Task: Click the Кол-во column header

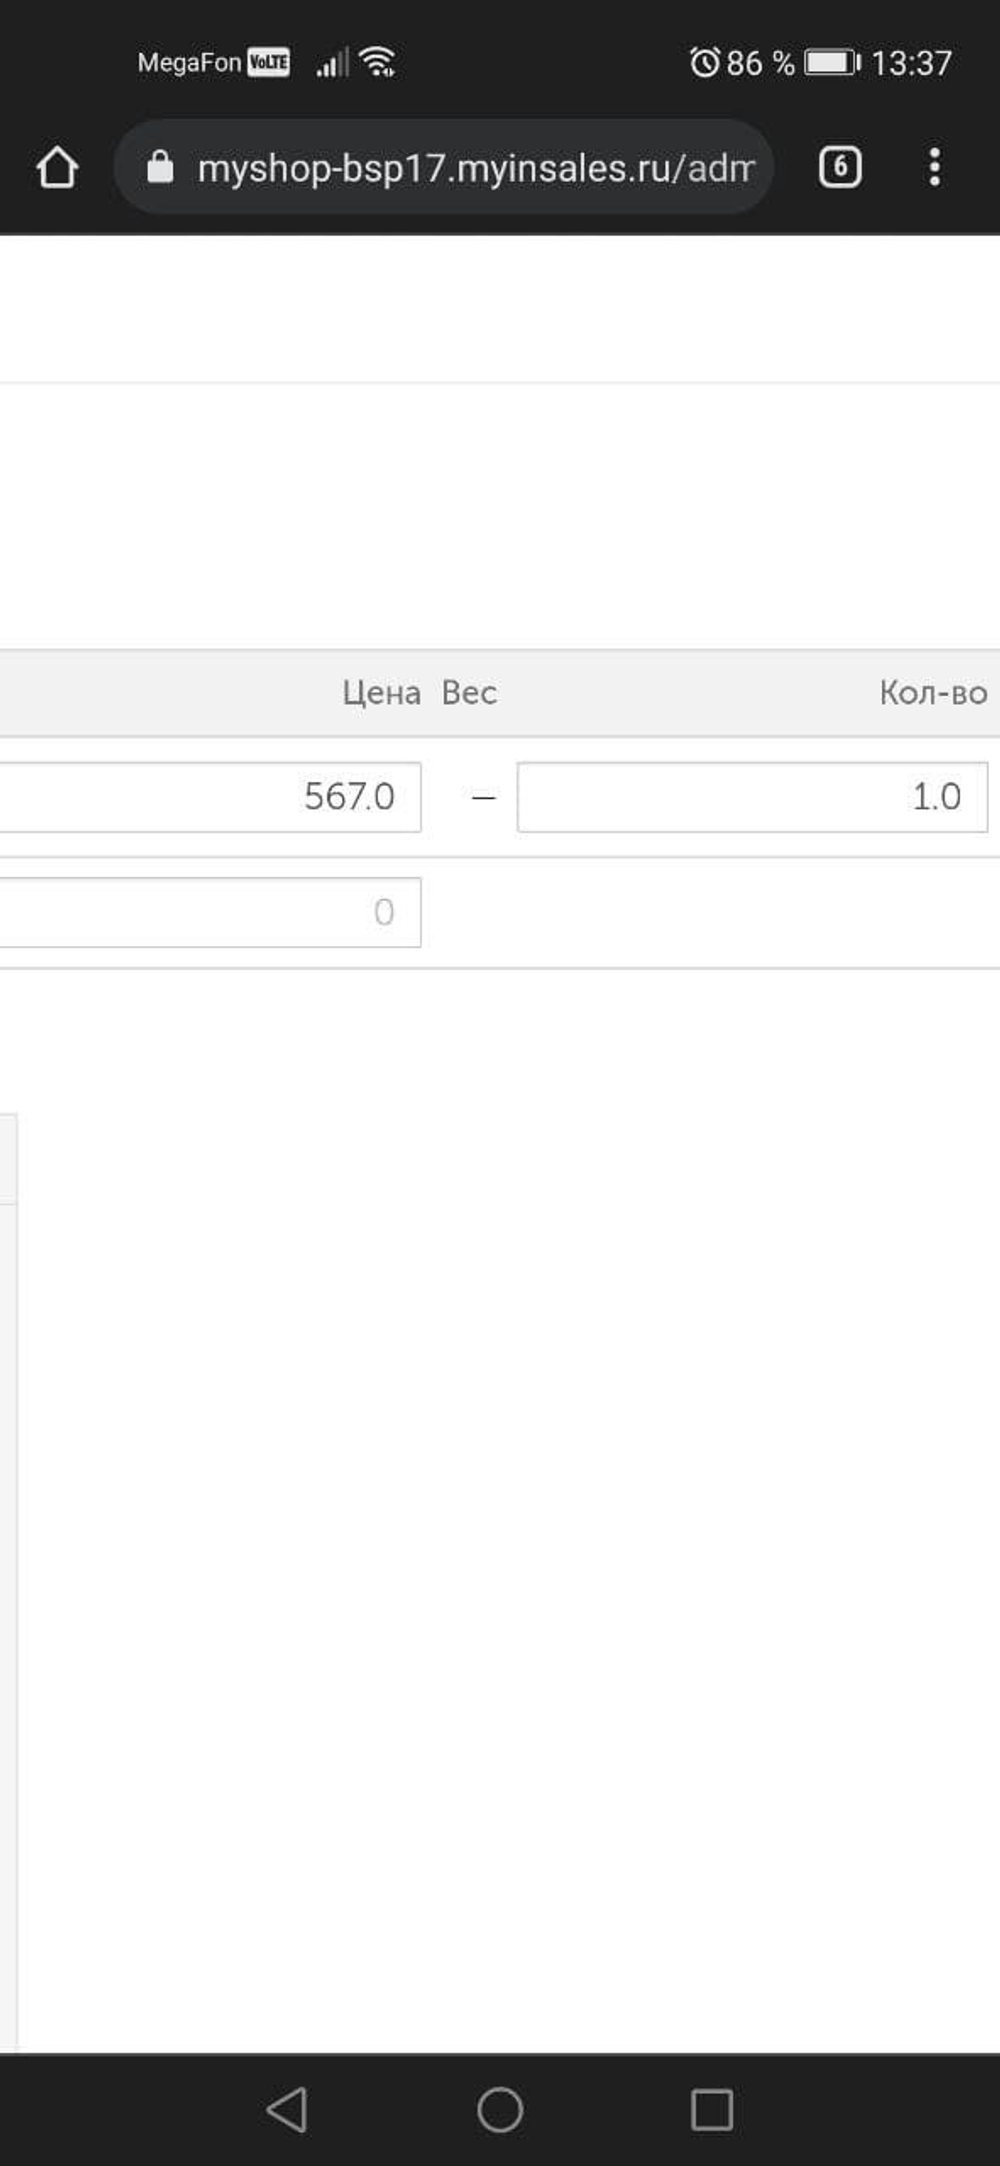Action: [933, 692]
